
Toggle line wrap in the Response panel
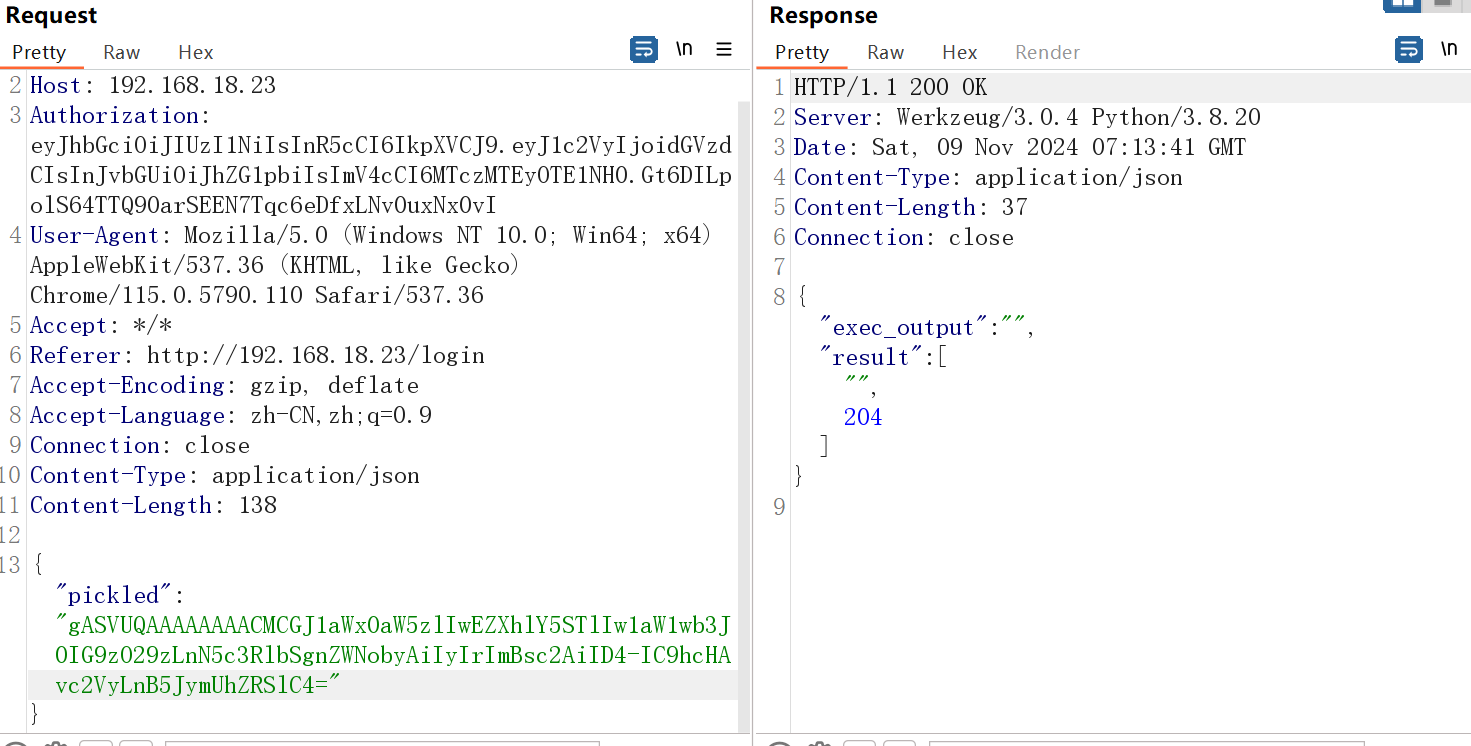[x=1408, y=49]
